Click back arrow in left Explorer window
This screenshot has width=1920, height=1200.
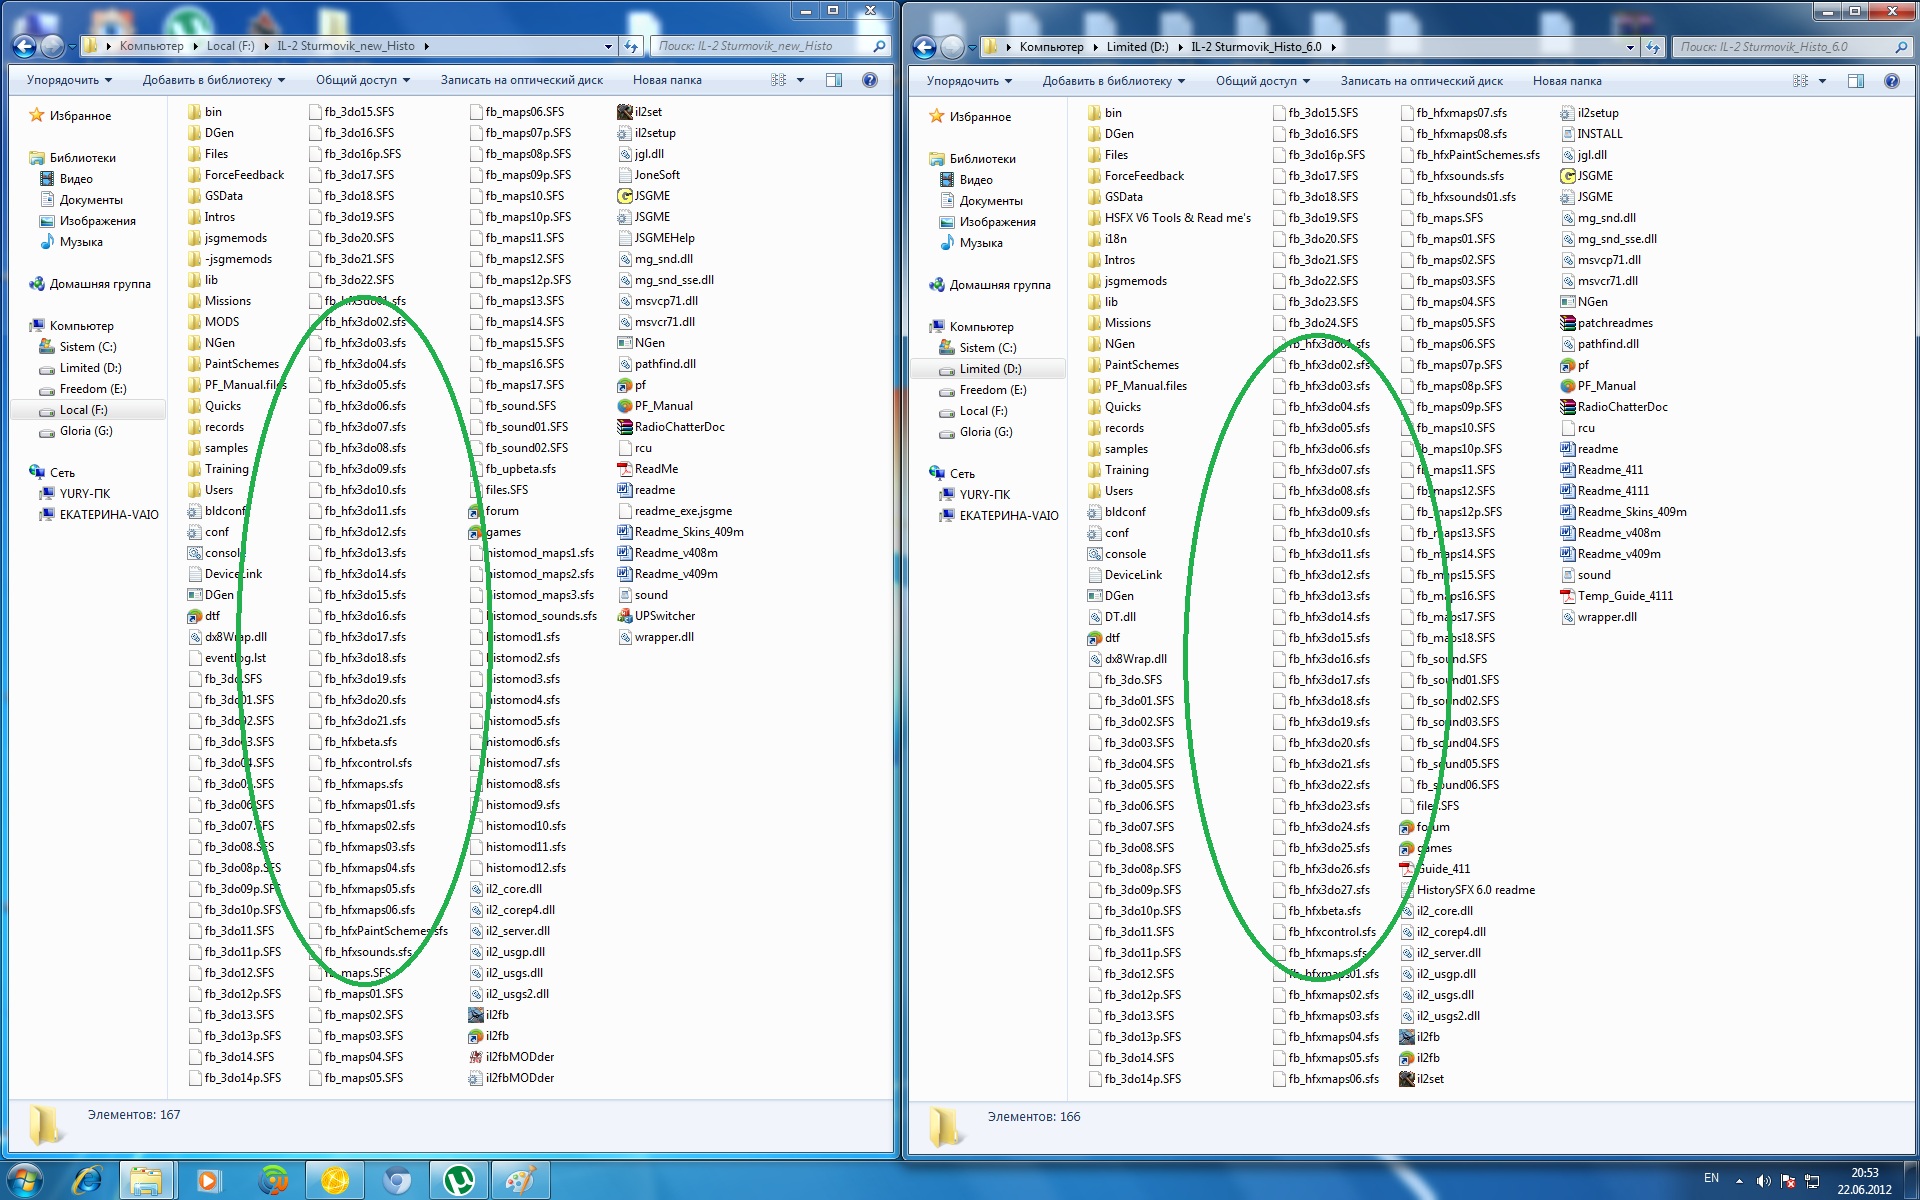click(x=24, y=46)
